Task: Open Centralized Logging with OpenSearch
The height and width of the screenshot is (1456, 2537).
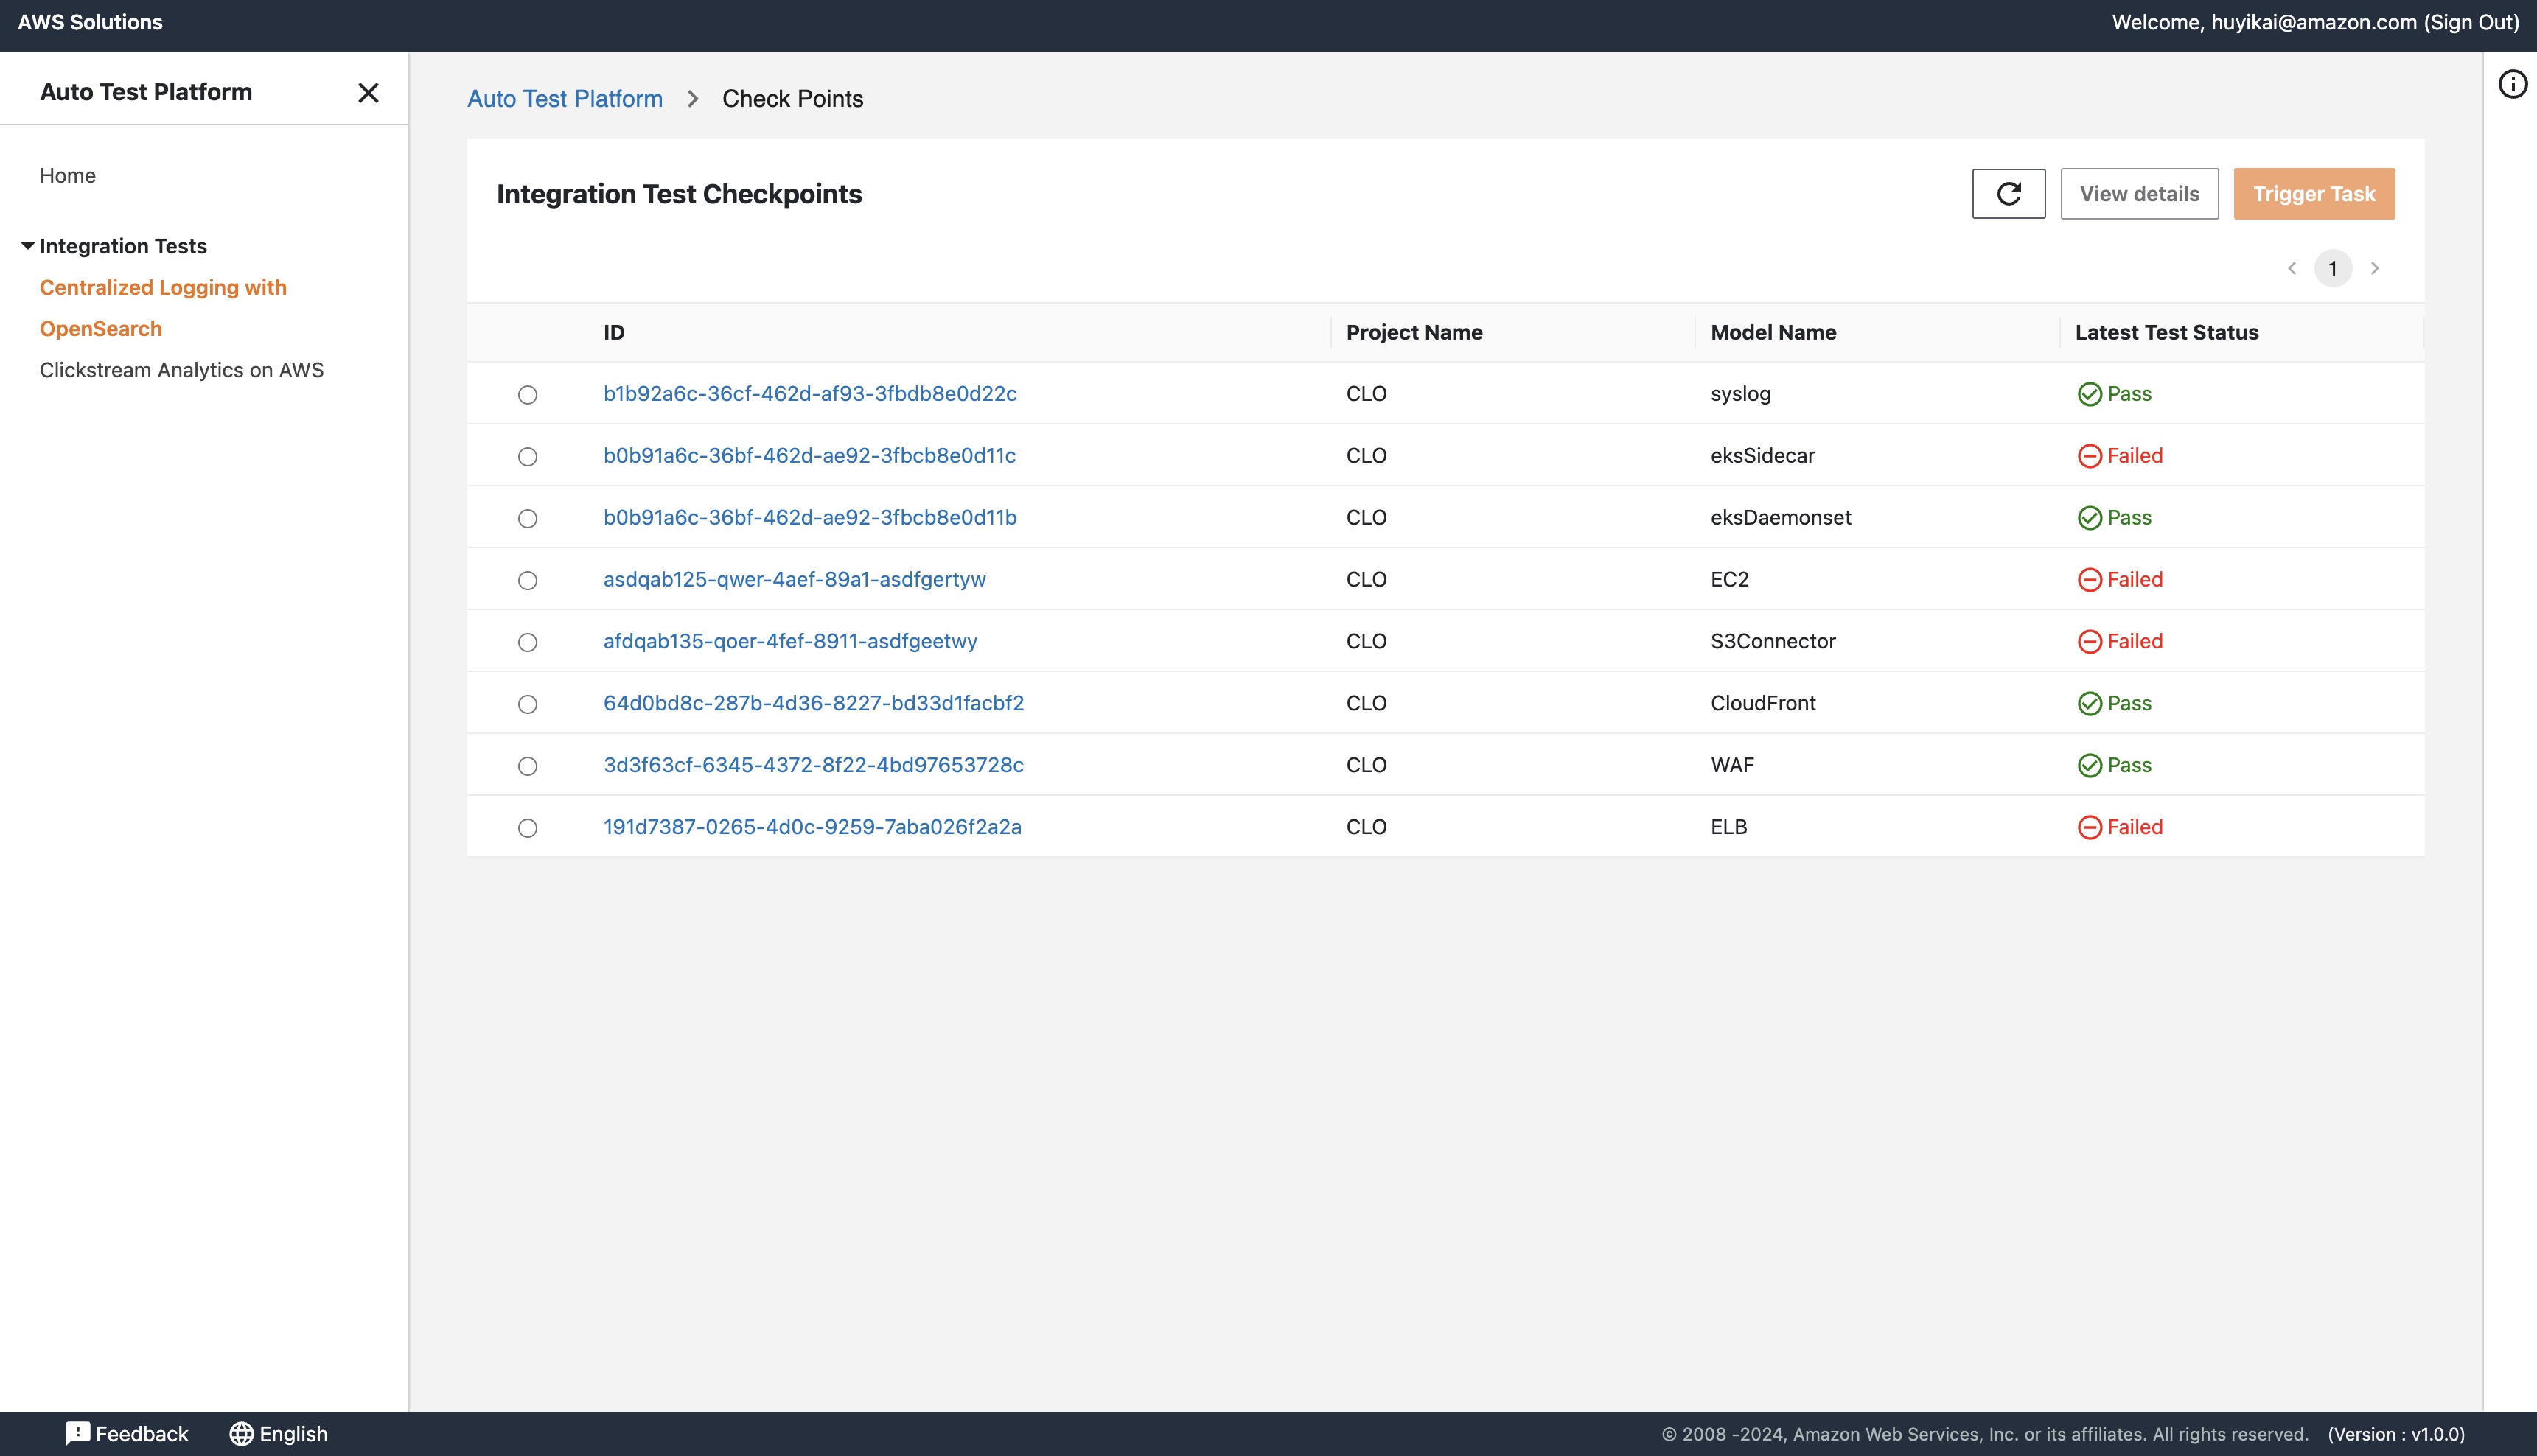Action: point(163,308)
